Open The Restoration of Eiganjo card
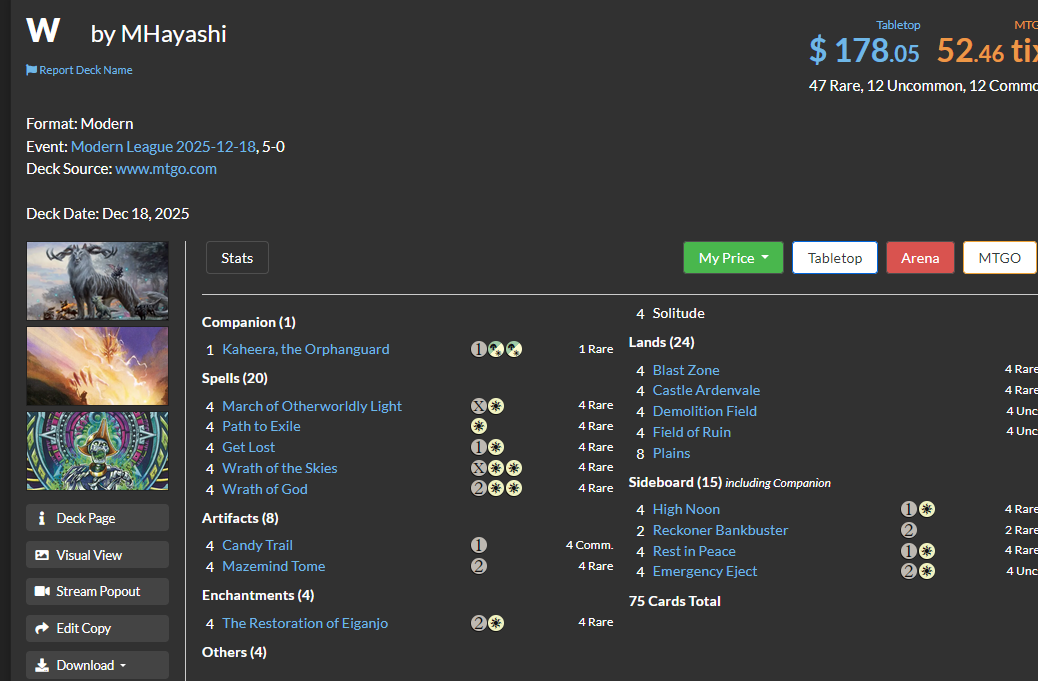1038x681 pixels. point(305,623)
